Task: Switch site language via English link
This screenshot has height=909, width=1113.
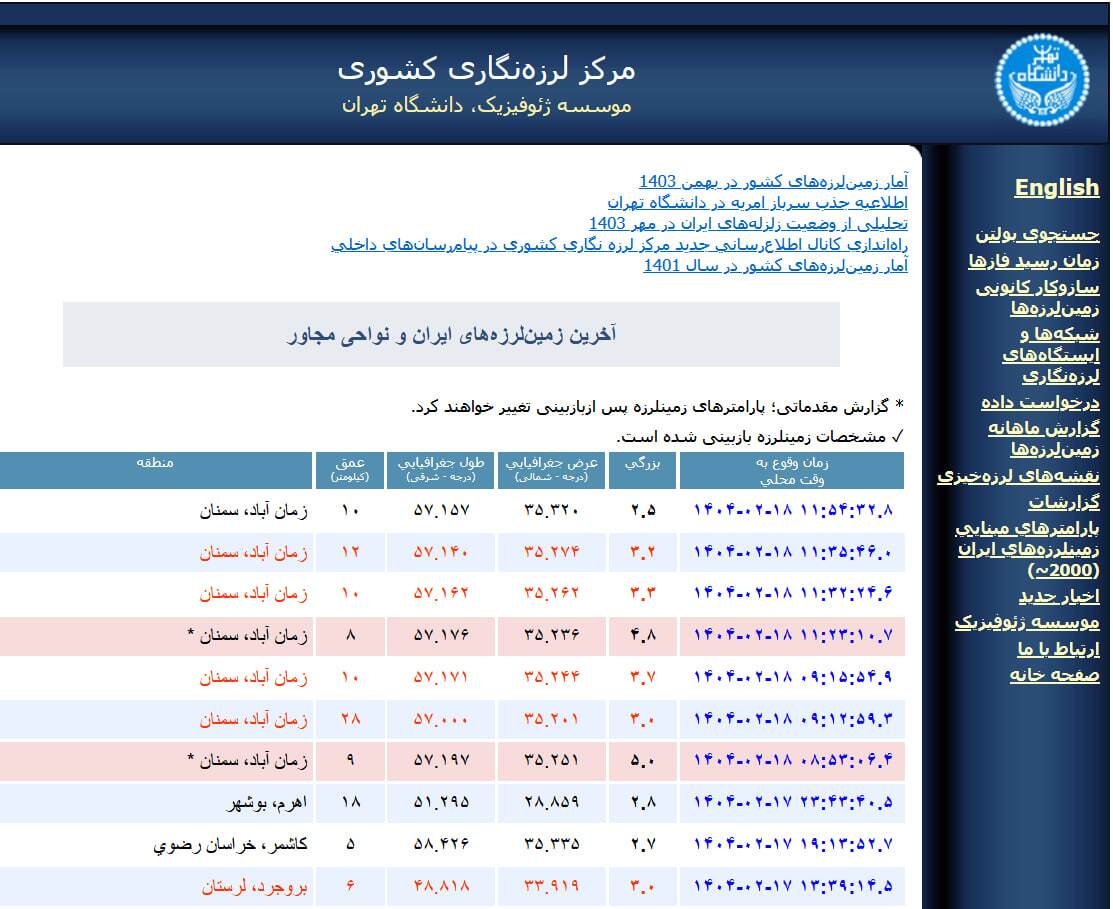Action: click(x=1057, y=187)
